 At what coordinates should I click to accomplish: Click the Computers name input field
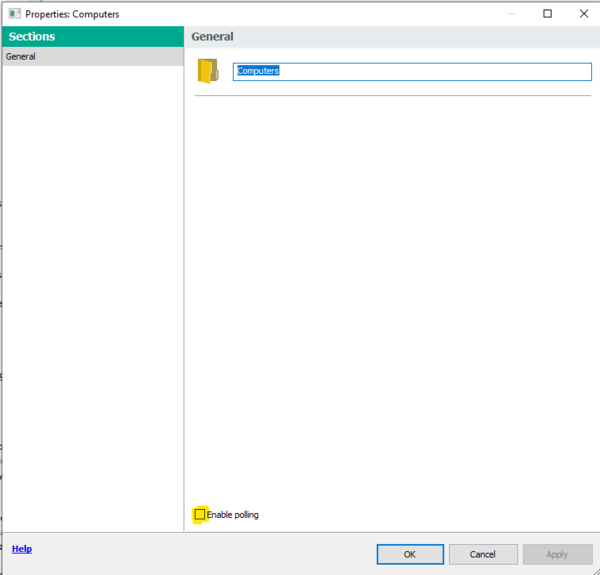tap(412, 72)
